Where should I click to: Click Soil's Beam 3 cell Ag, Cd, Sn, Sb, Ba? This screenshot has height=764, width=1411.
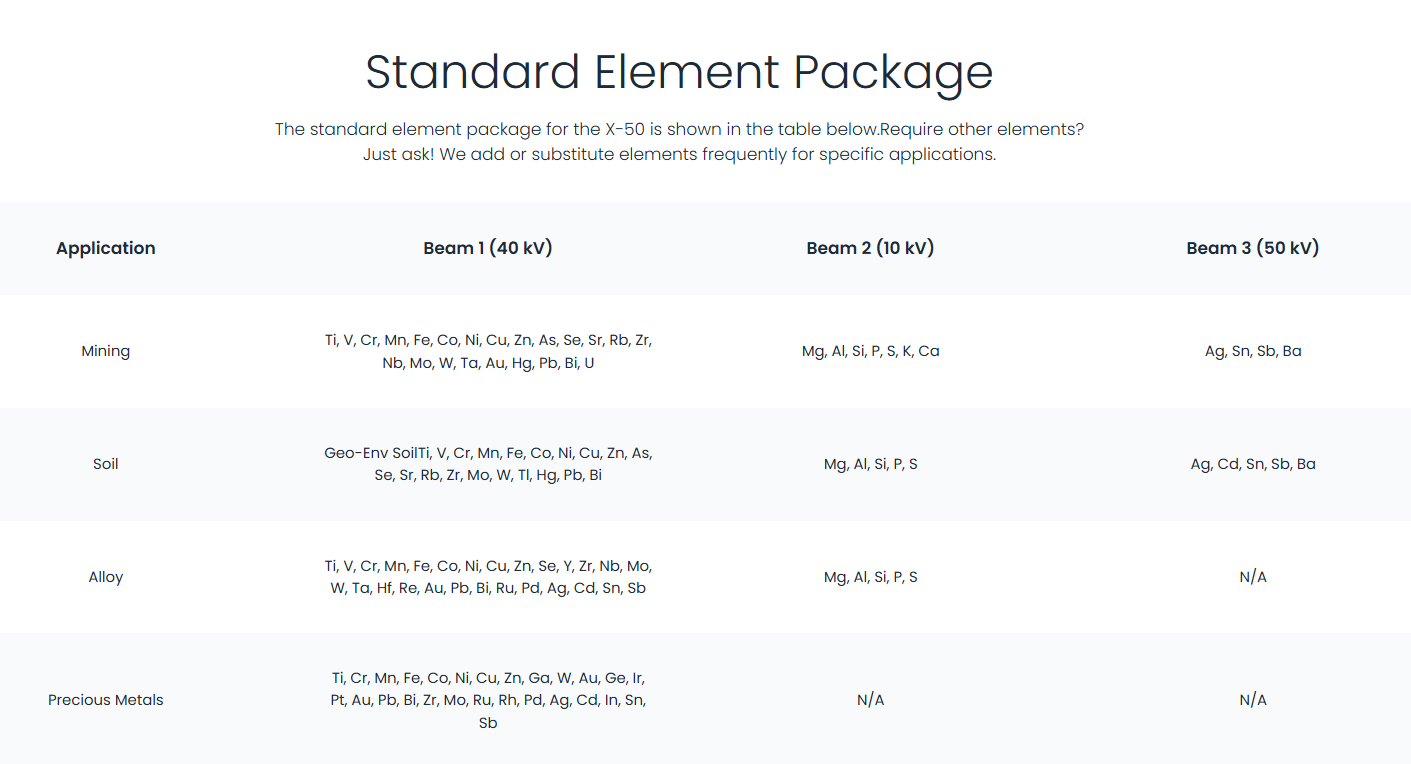[x=1253, y=464]
